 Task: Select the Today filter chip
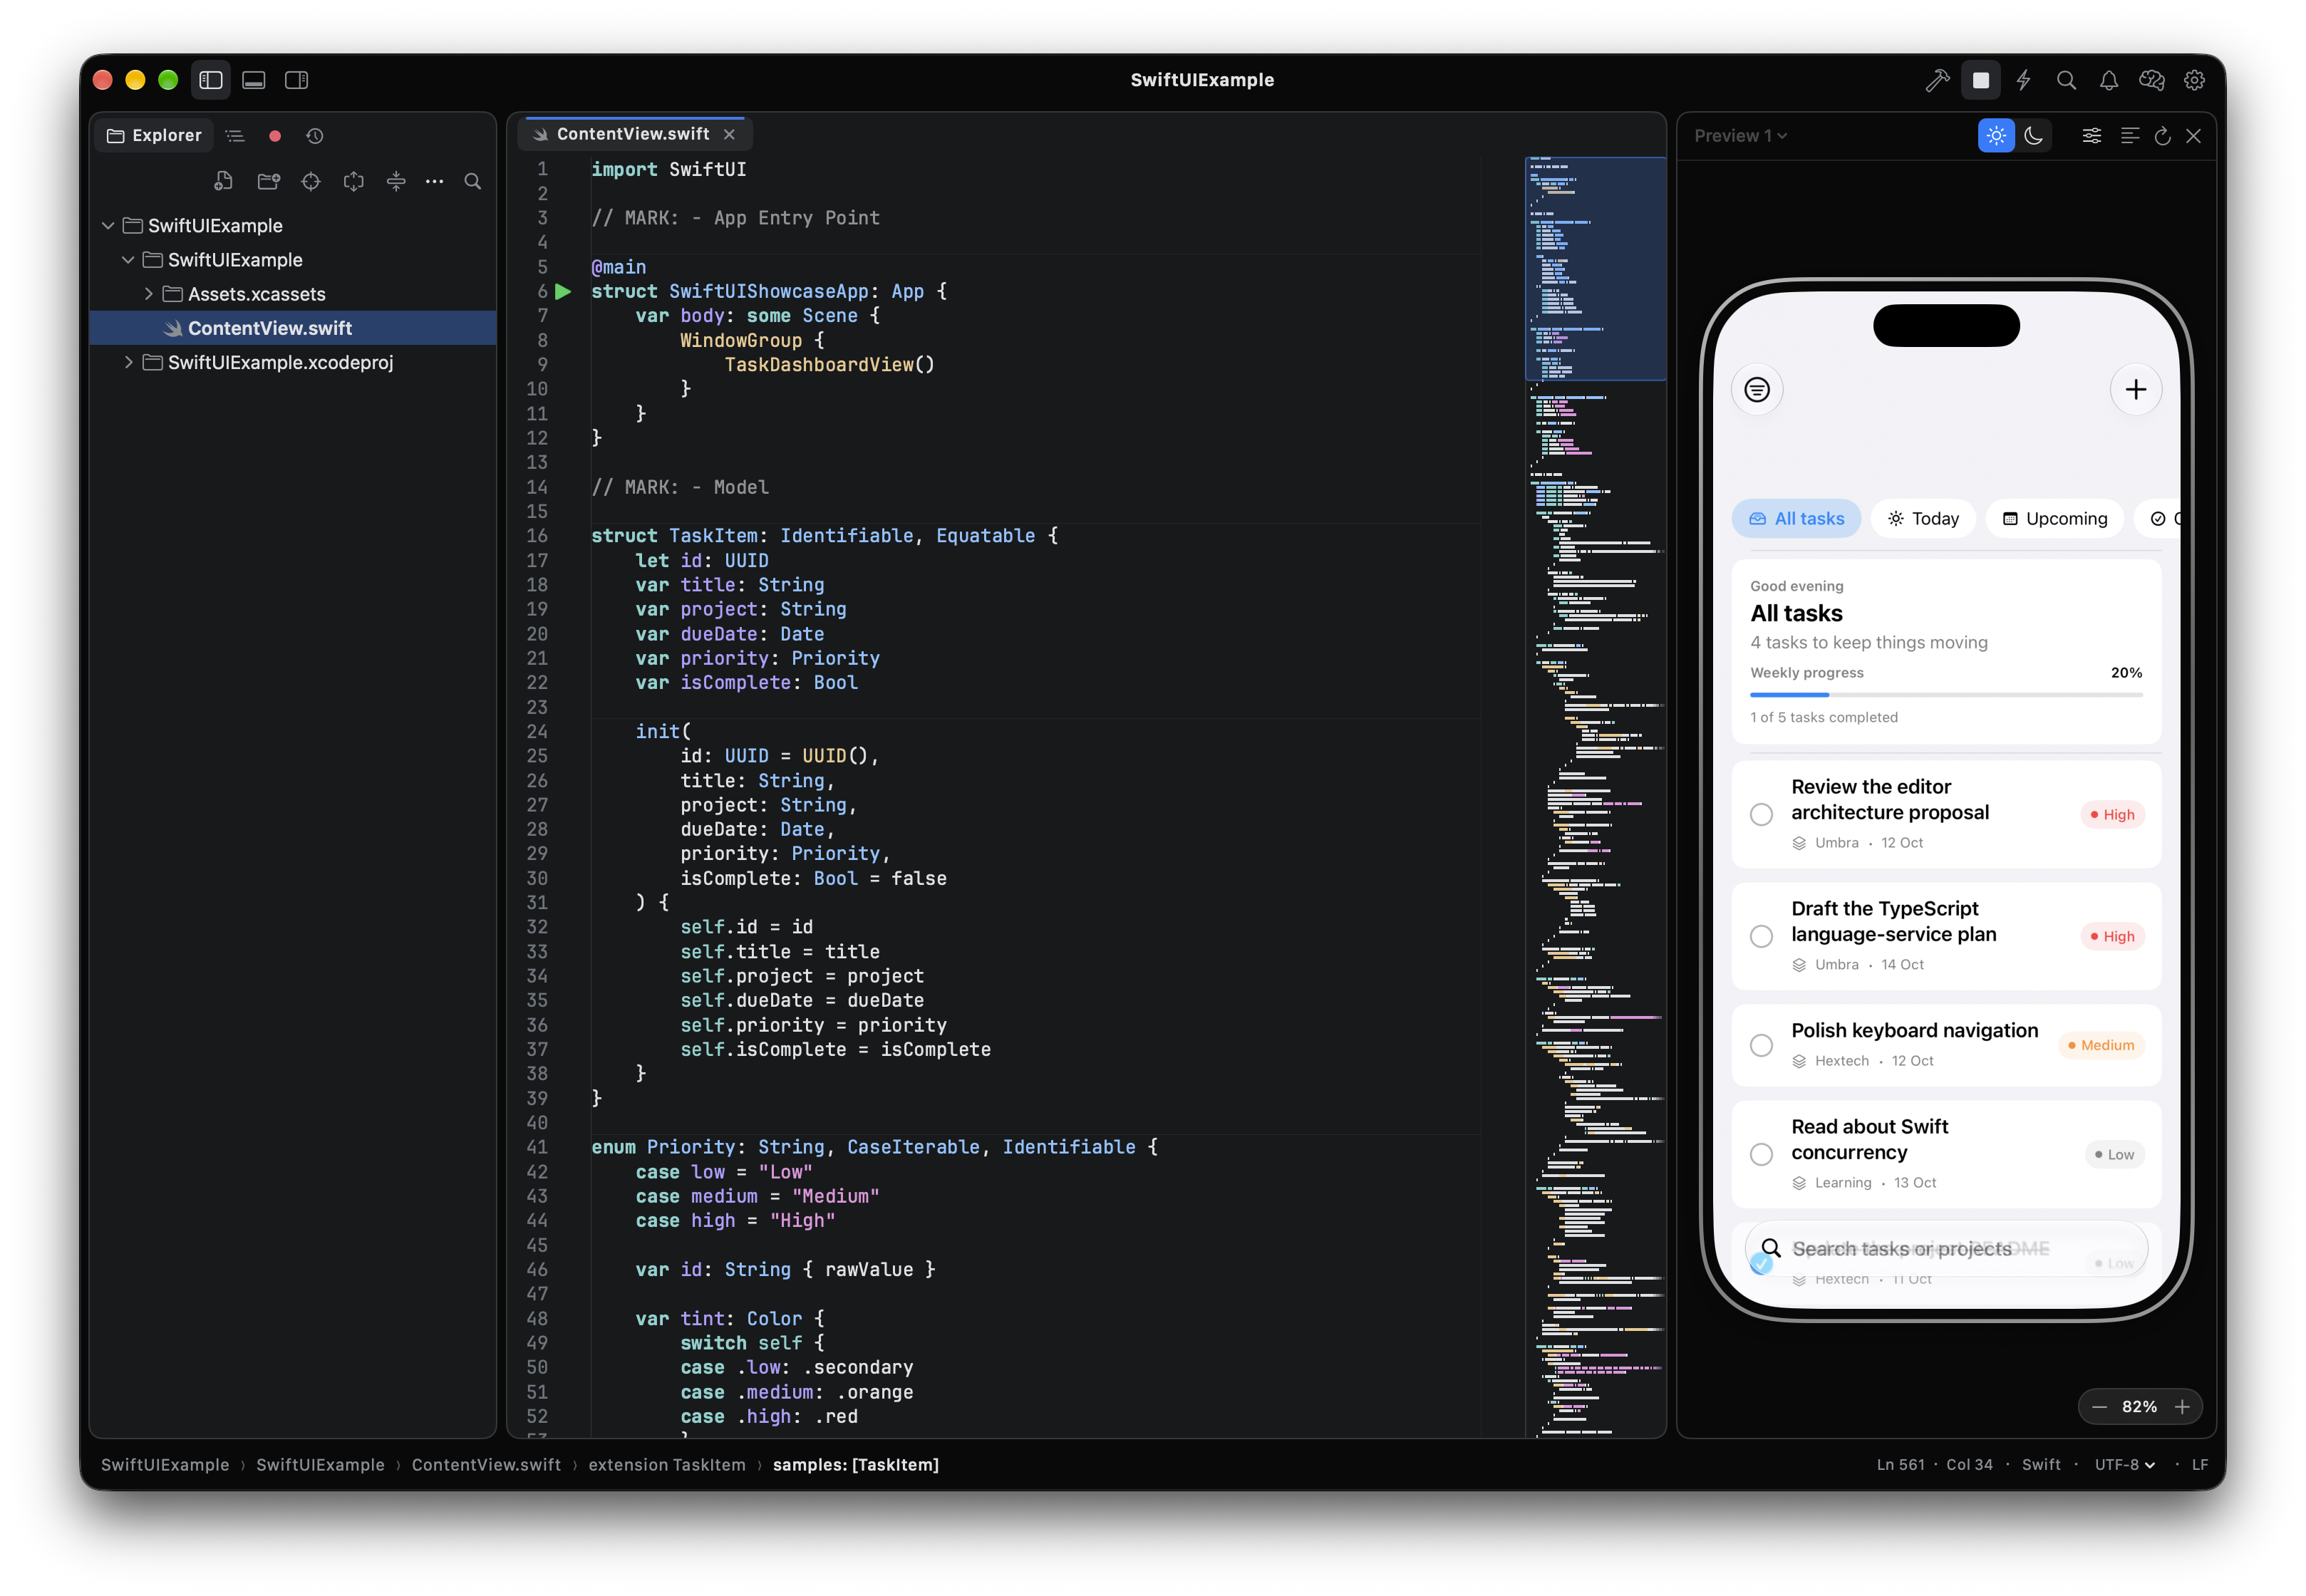(1923, 519)
